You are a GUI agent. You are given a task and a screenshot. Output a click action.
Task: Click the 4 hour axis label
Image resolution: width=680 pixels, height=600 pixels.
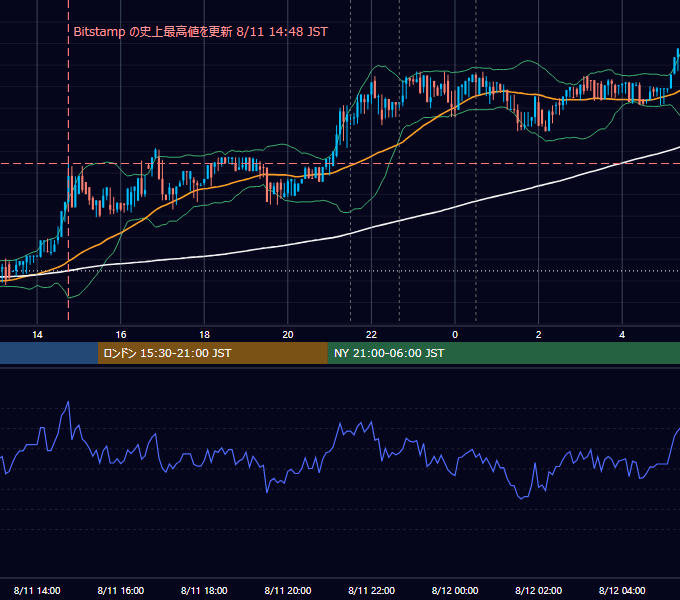pos(622,335)
